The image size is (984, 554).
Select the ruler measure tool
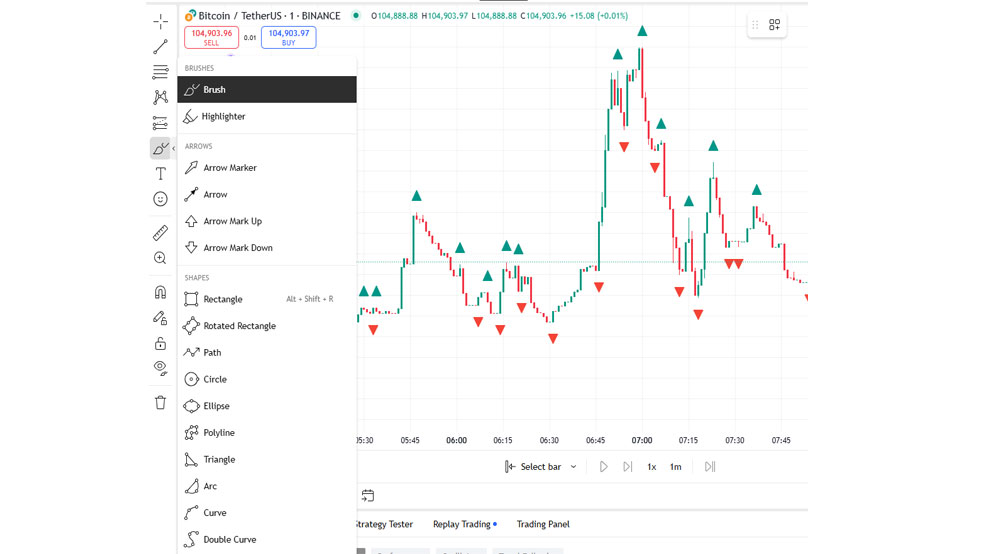(x=160, y=233)
